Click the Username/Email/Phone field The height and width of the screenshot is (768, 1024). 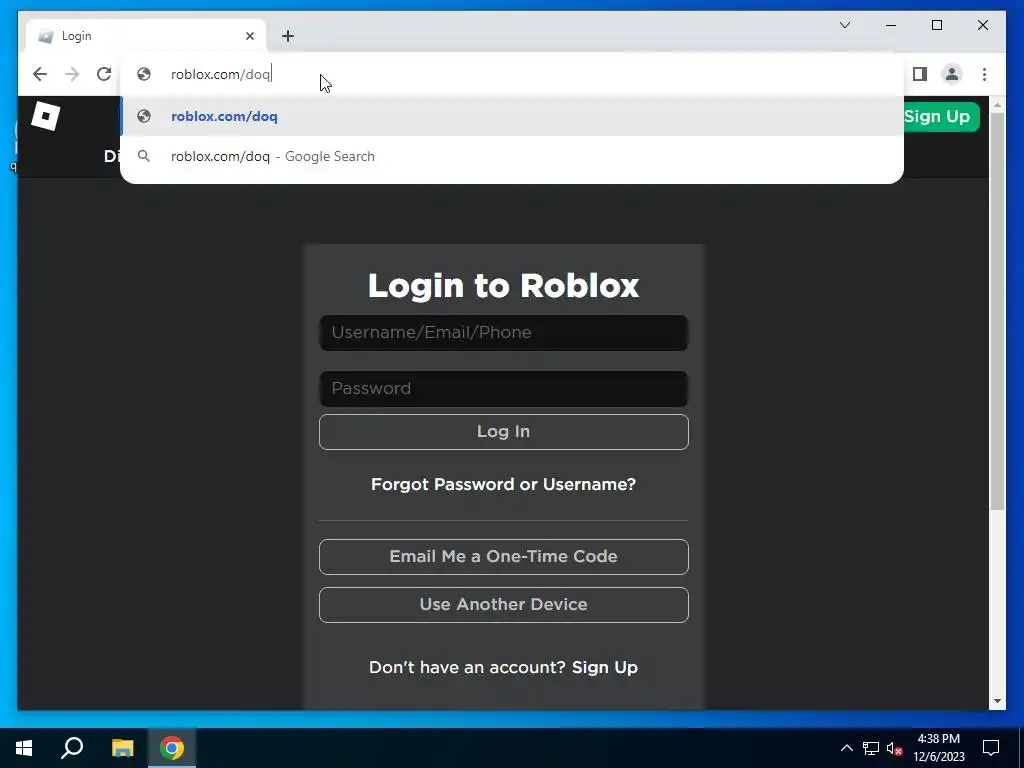click(x=504, y=332)
